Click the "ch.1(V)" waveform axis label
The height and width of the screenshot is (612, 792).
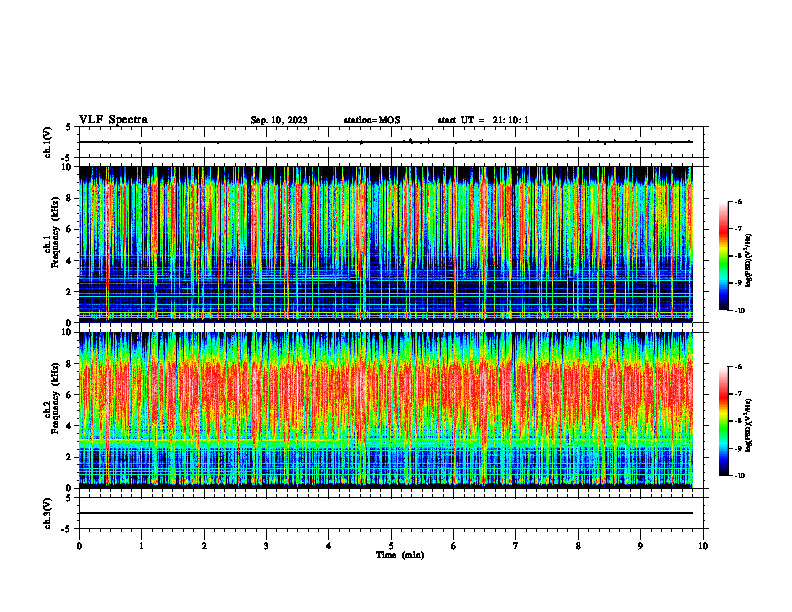pyautogui.click(x=48, y=142)
